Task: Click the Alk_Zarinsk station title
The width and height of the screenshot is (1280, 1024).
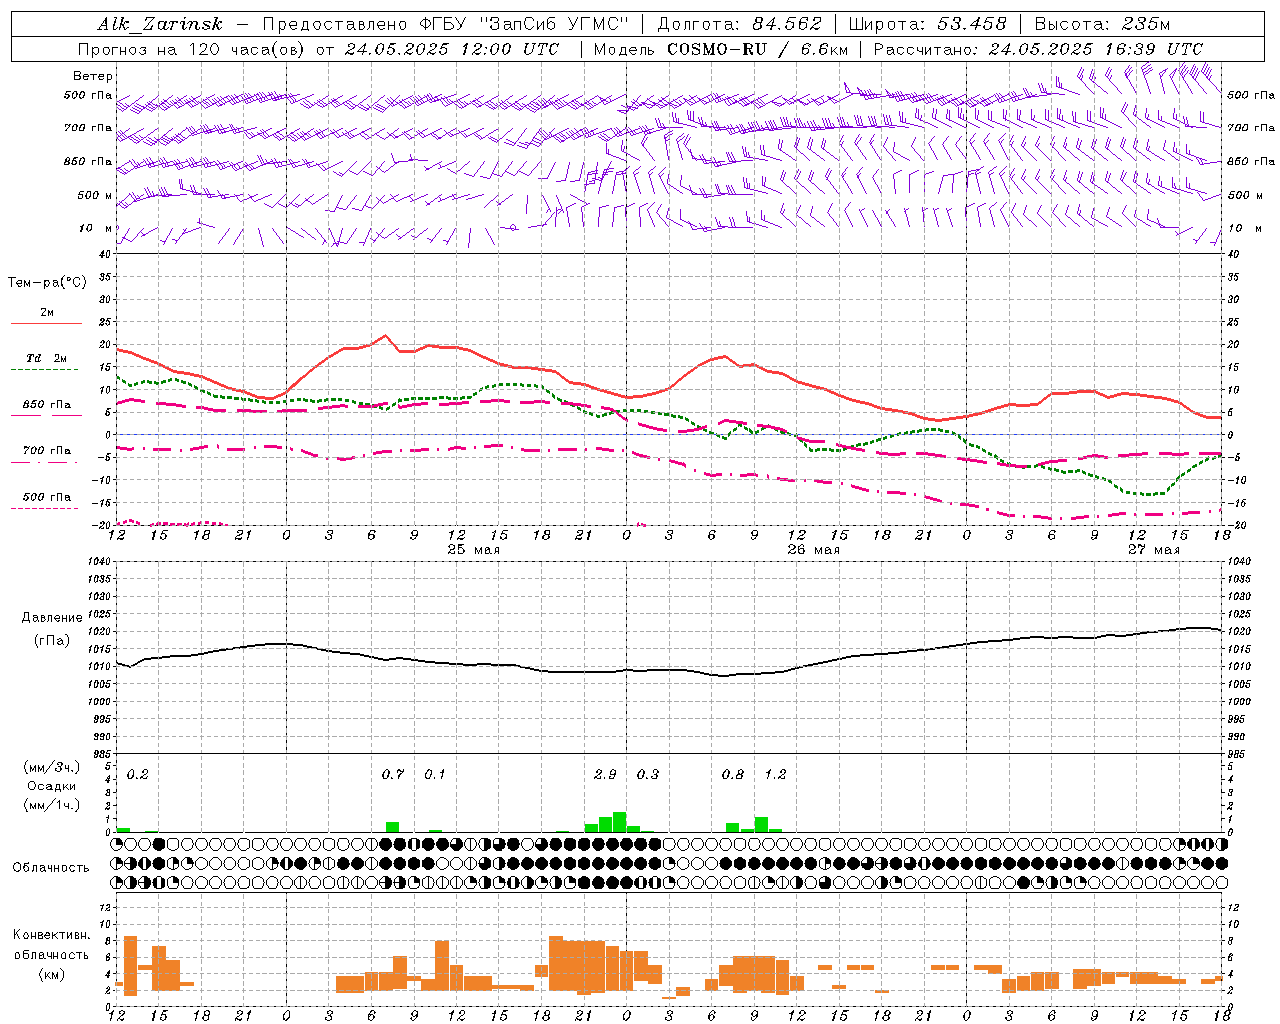Action: (x=159, y=25)
